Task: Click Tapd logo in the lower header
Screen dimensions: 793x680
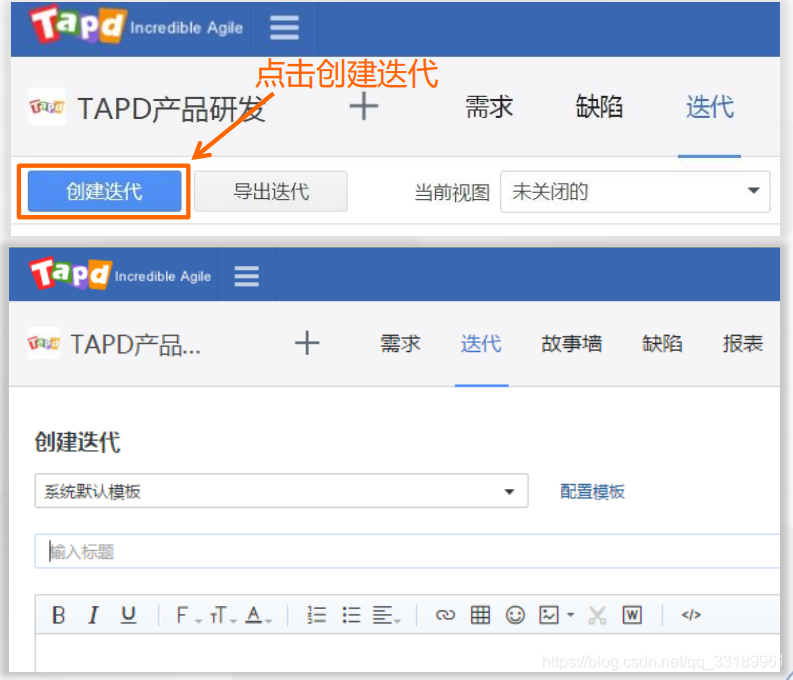Action: pos(70,273)
